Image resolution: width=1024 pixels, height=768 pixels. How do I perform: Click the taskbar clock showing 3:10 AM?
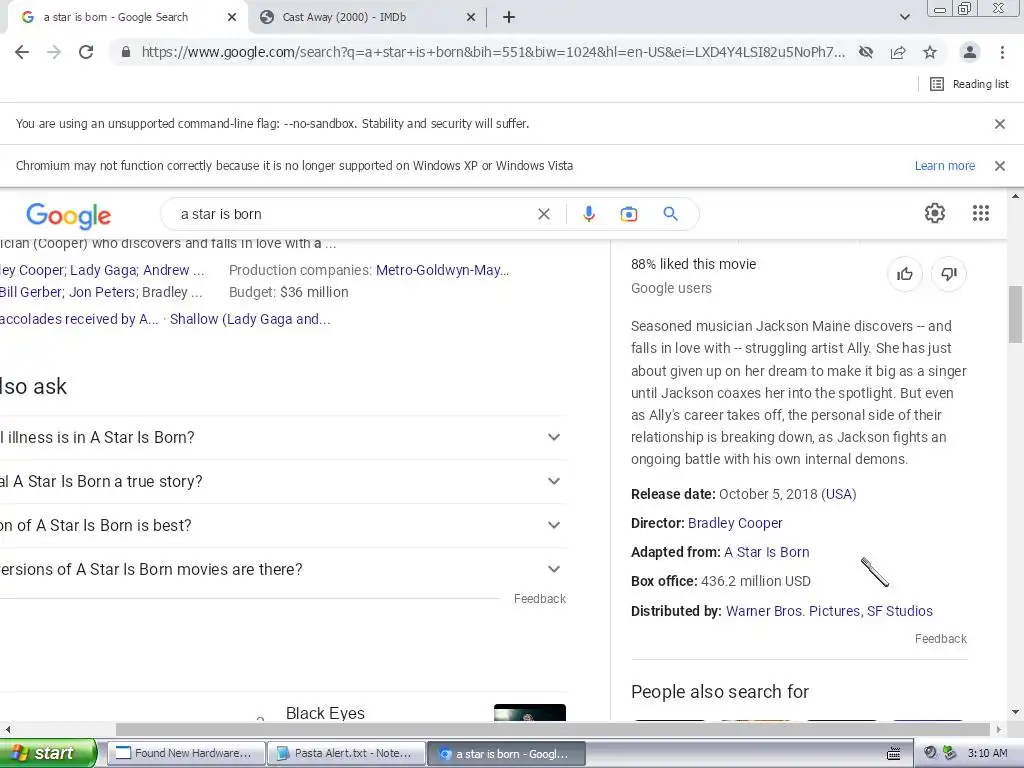point(987,753)
